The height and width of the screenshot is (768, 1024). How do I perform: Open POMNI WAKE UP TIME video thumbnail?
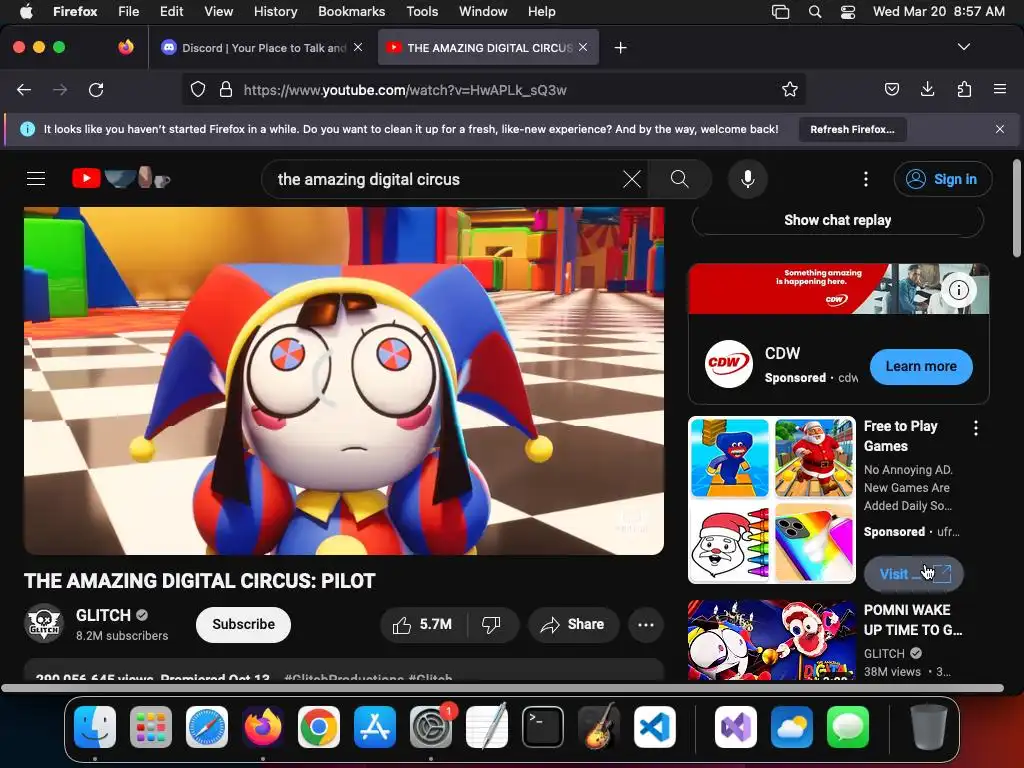click(x=771, y=640)
